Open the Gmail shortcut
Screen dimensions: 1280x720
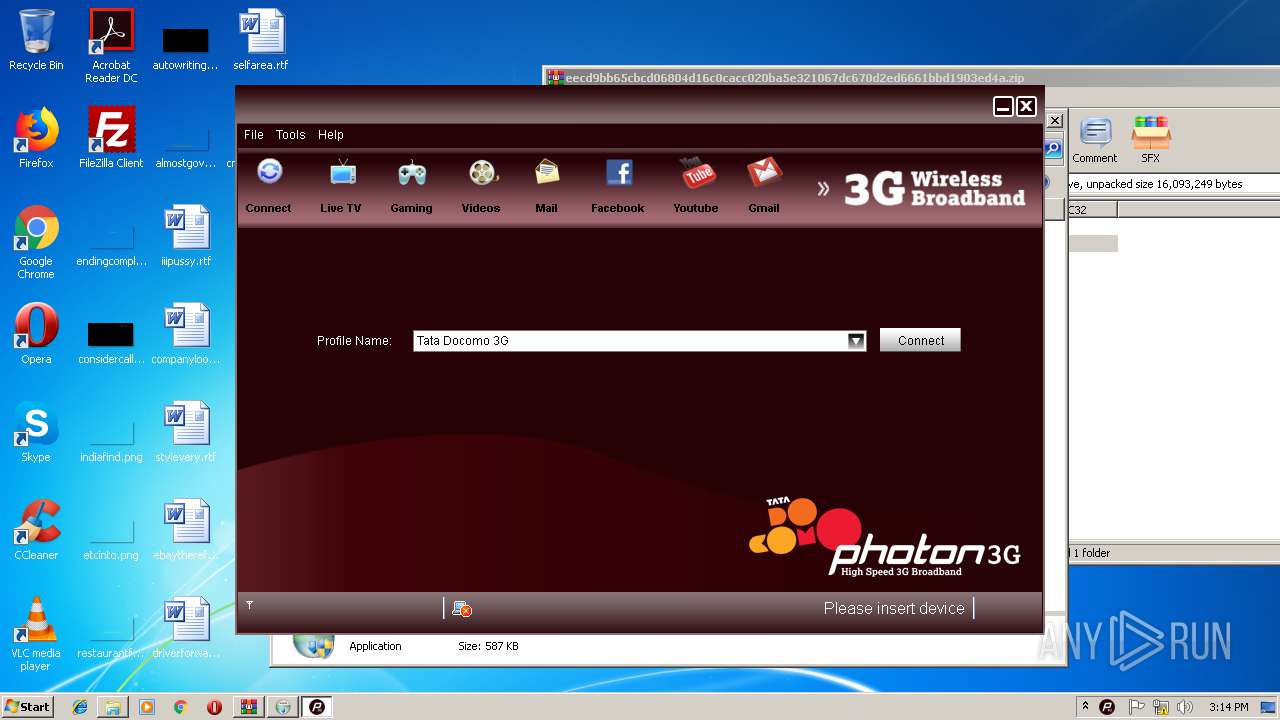point(764,173)
